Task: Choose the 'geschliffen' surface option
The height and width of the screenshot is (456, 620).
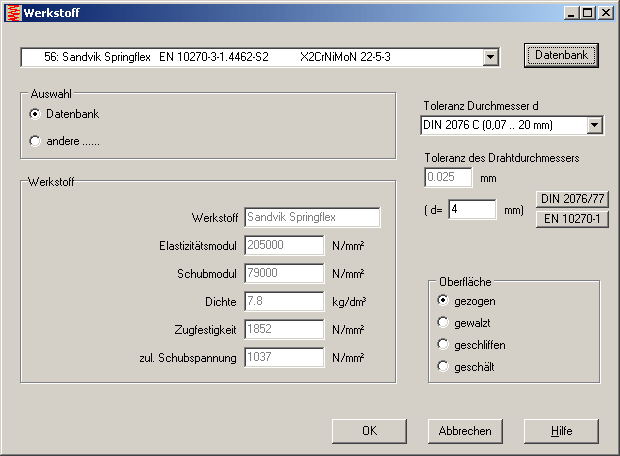Action: [x=444, y=345]
